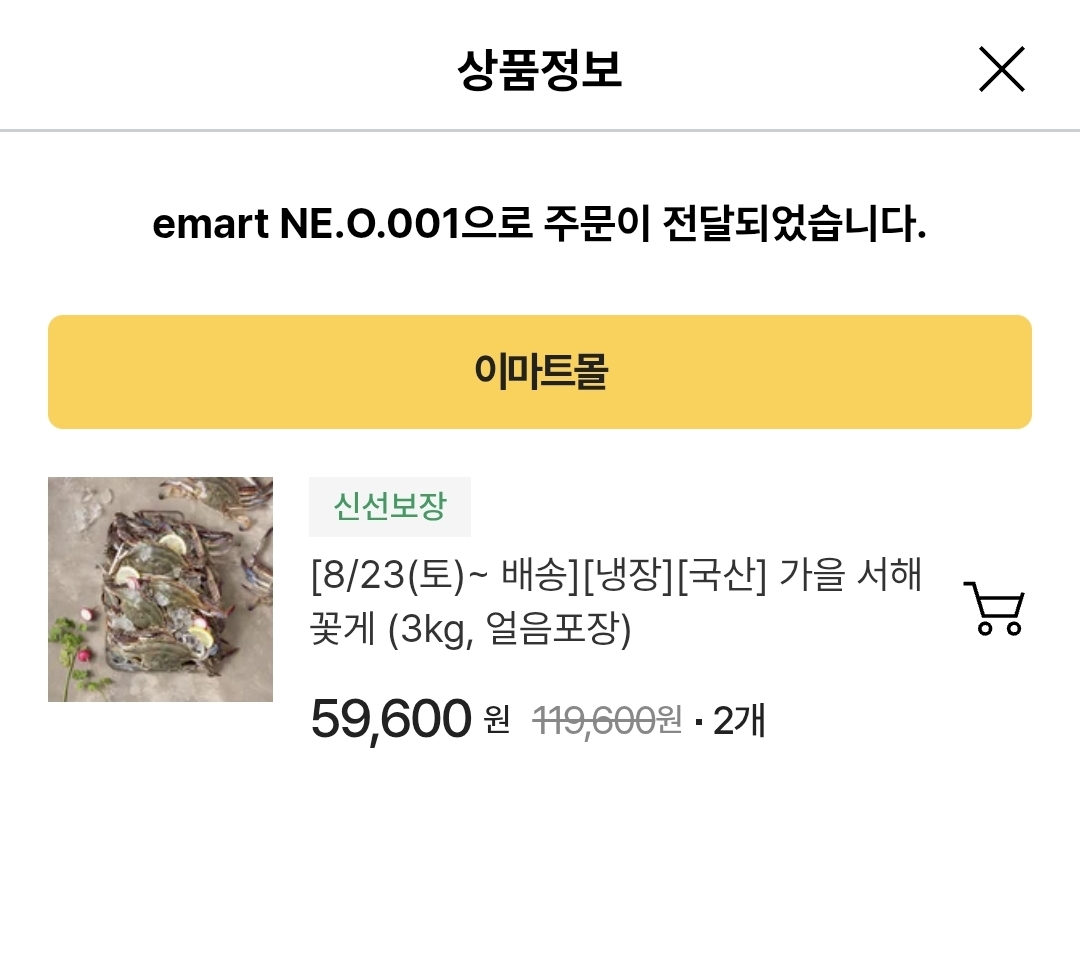Click the crossed-out 119,600원 original price

coord(606,719)
